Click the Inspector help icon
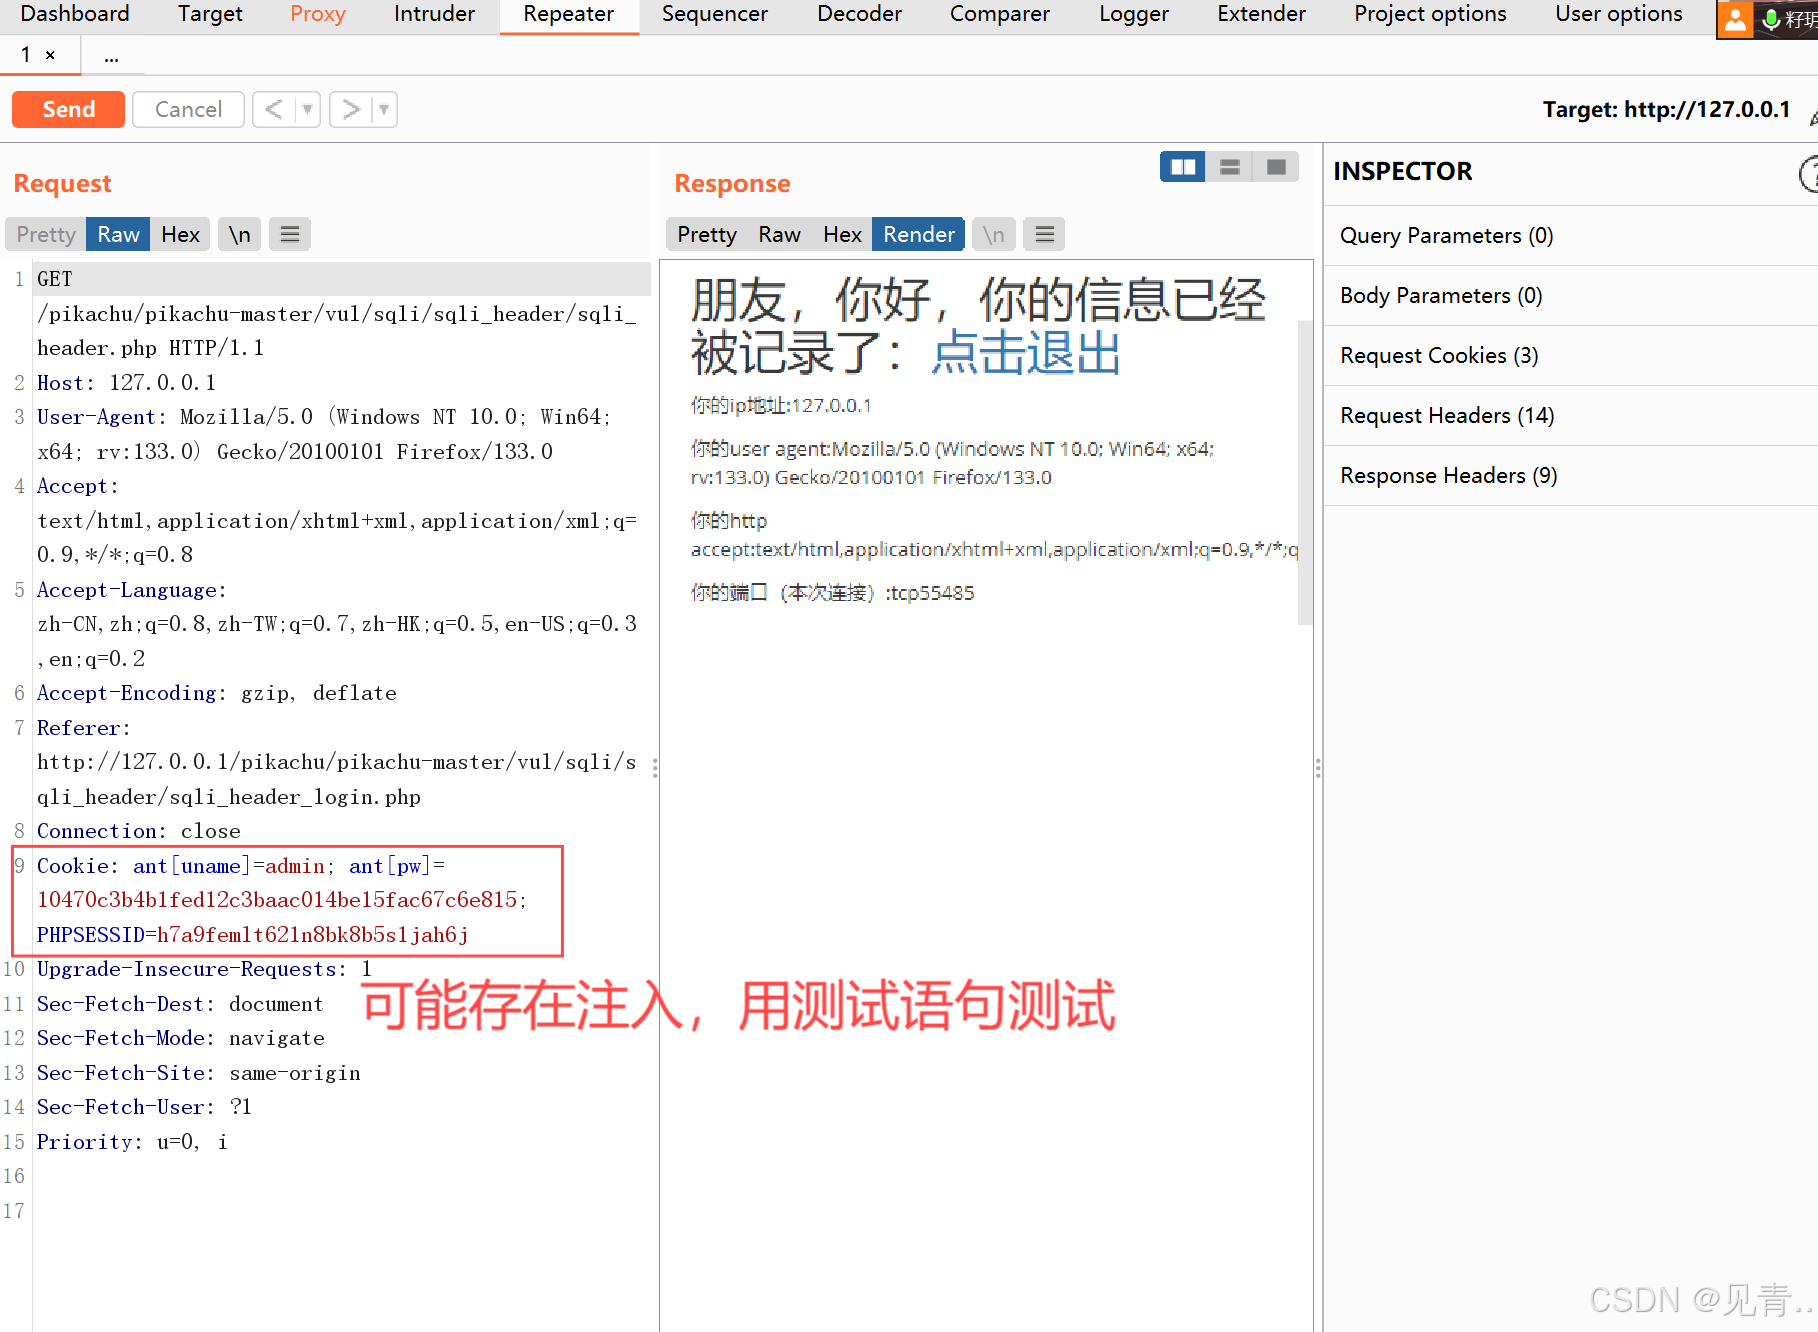 [1808, 174]
